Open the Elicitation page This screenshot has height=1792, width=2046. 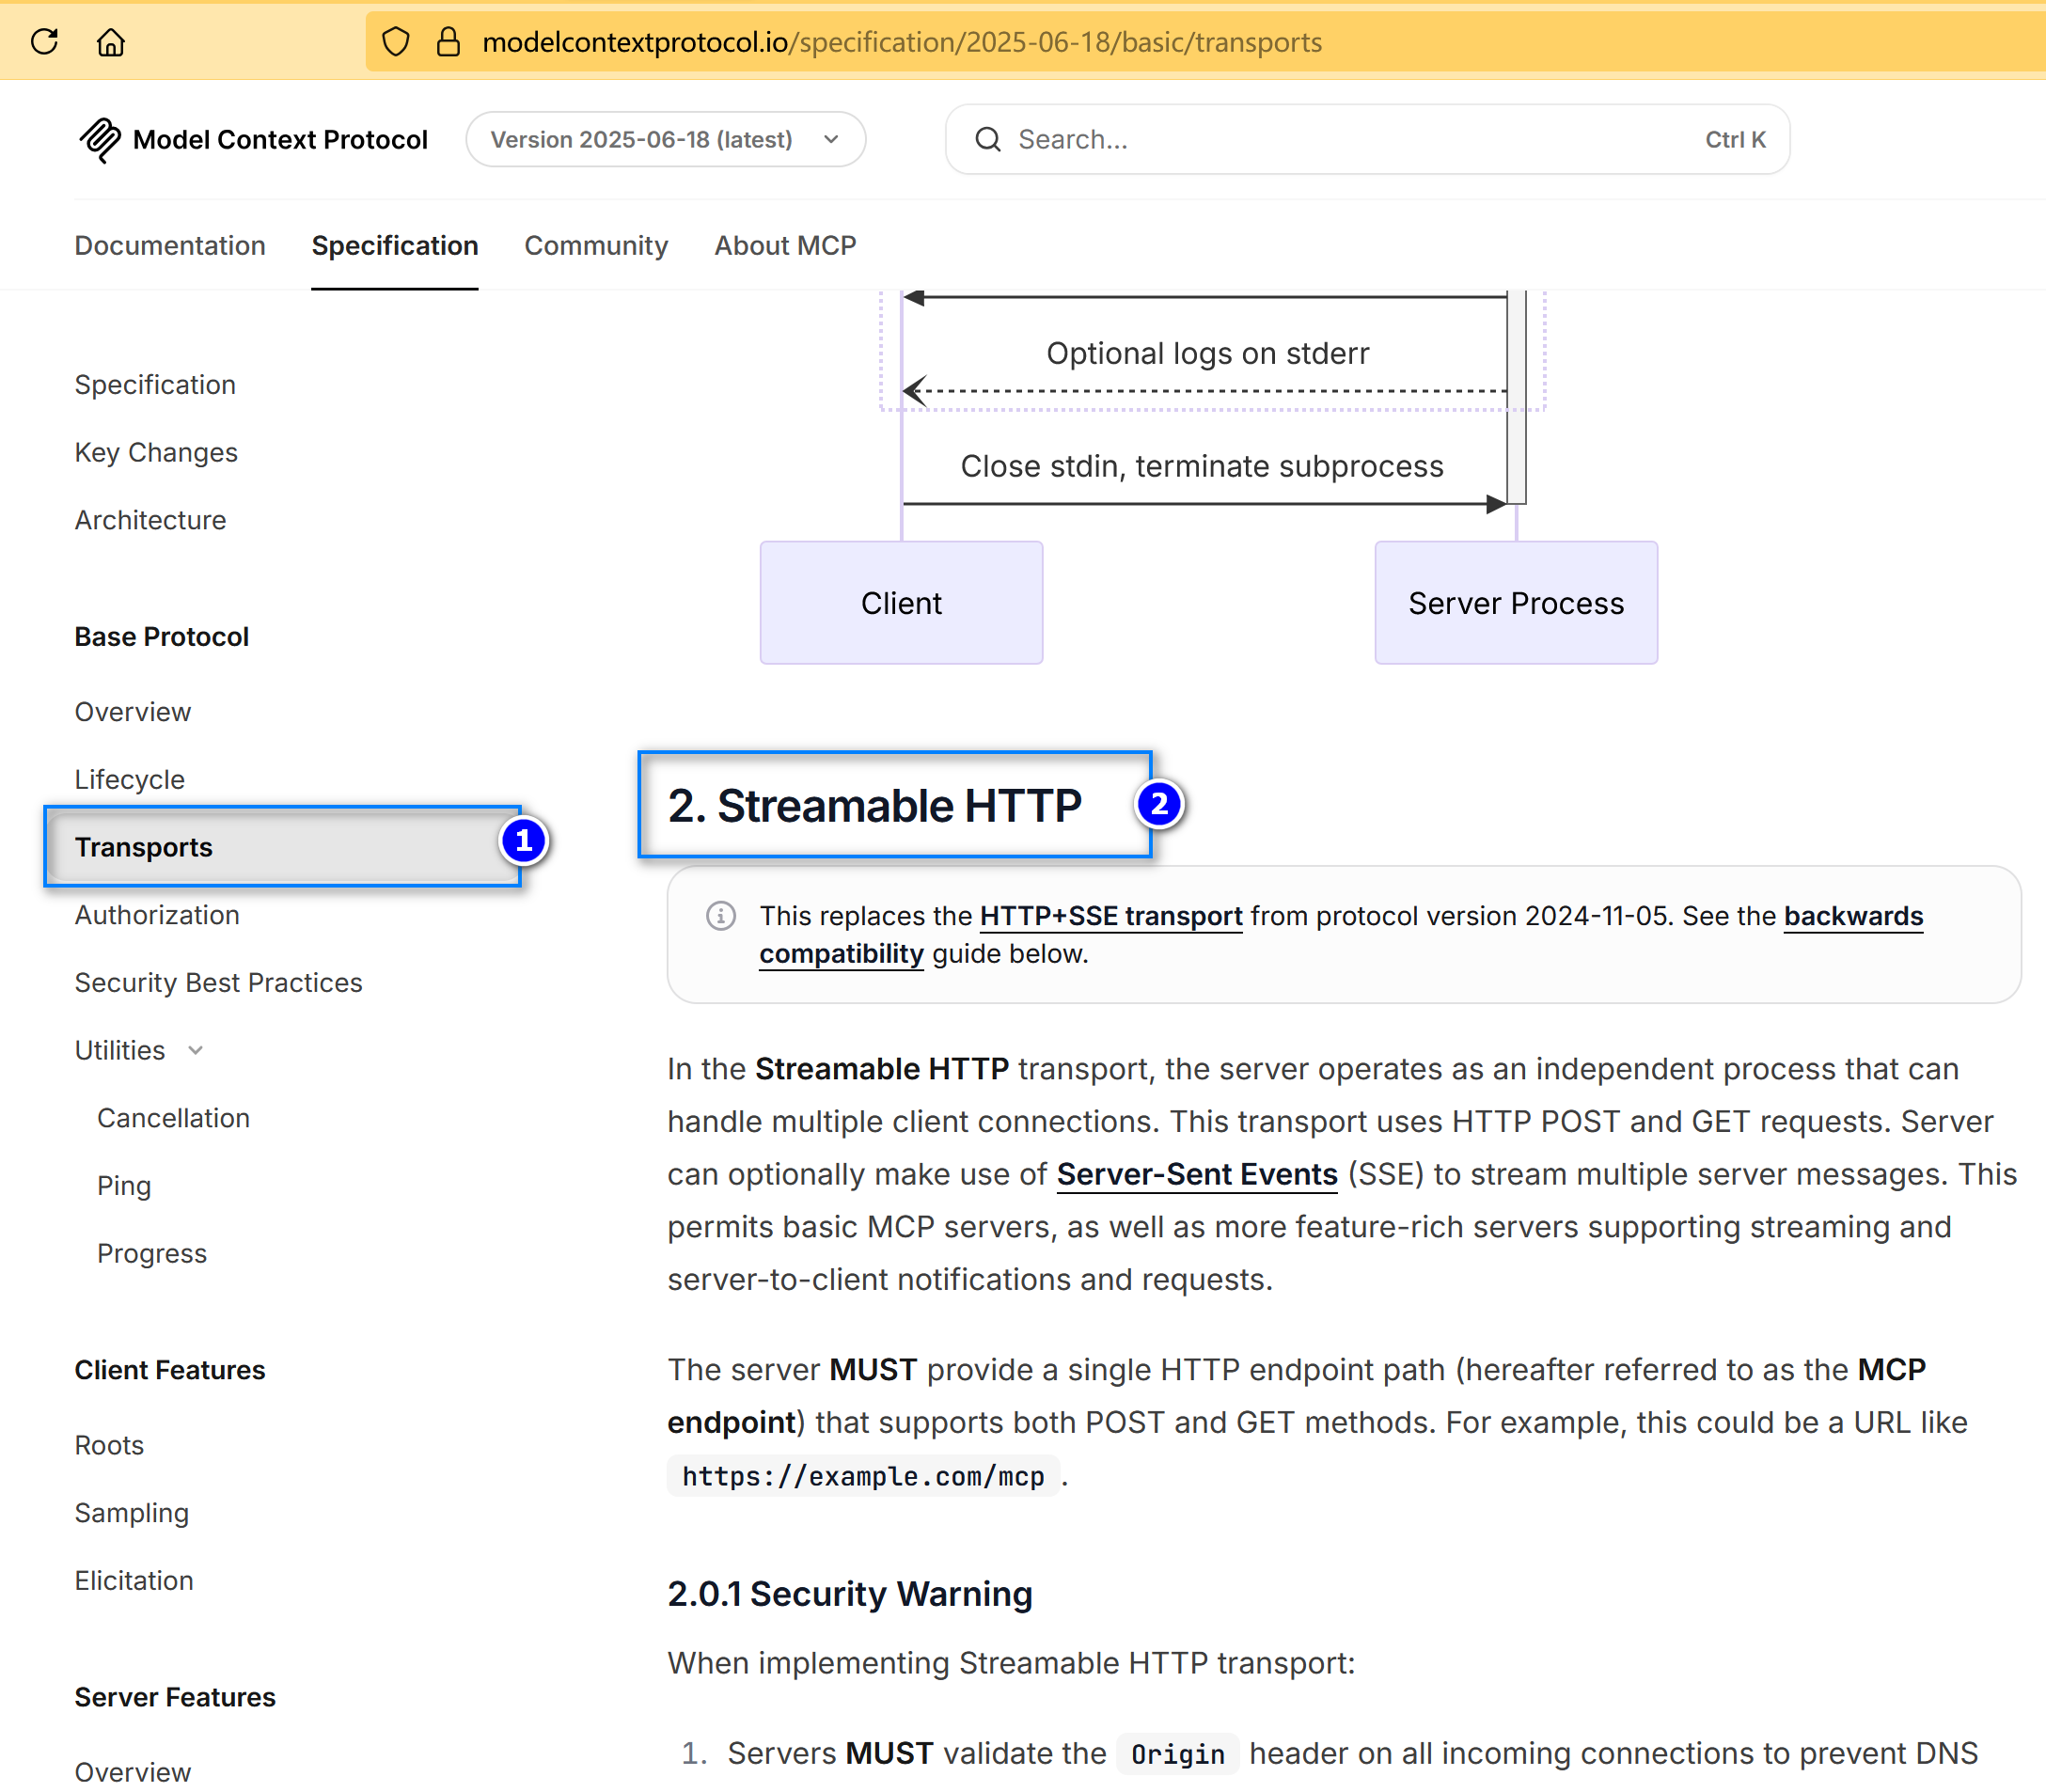(134, 1581)
